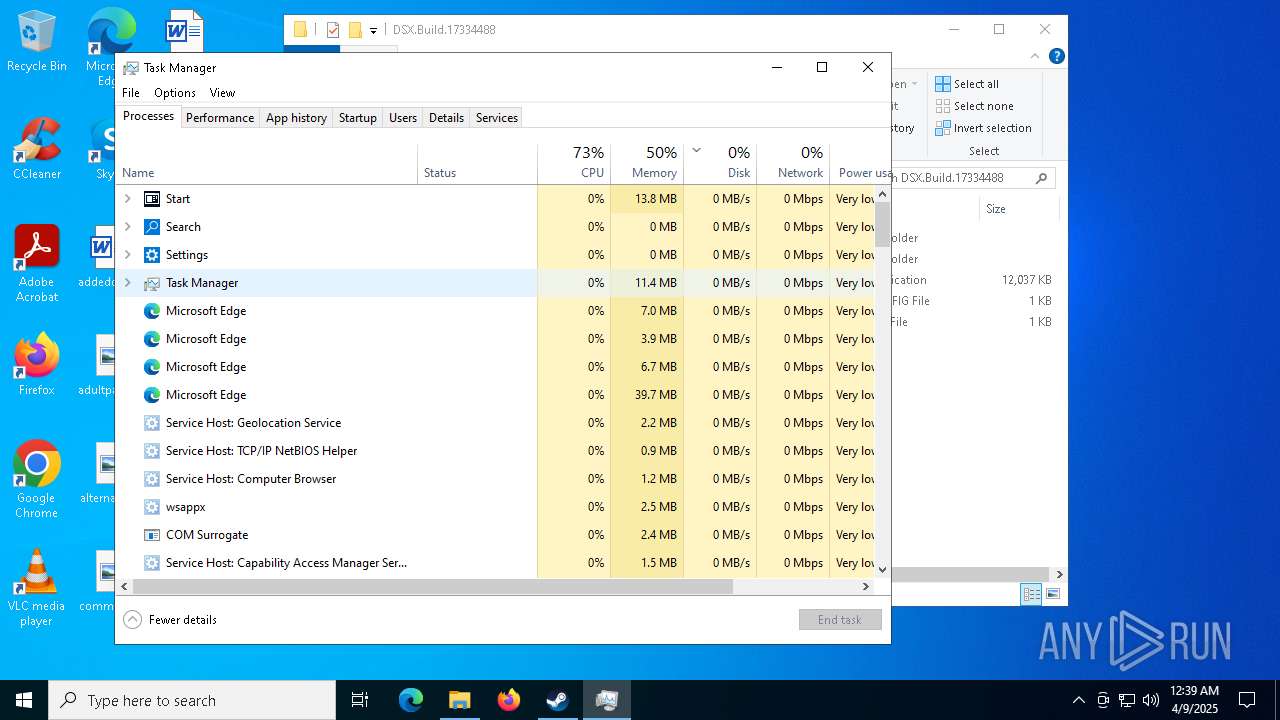
Task: Expand the Task Manager process group
Action: click(x=127, y=283)
